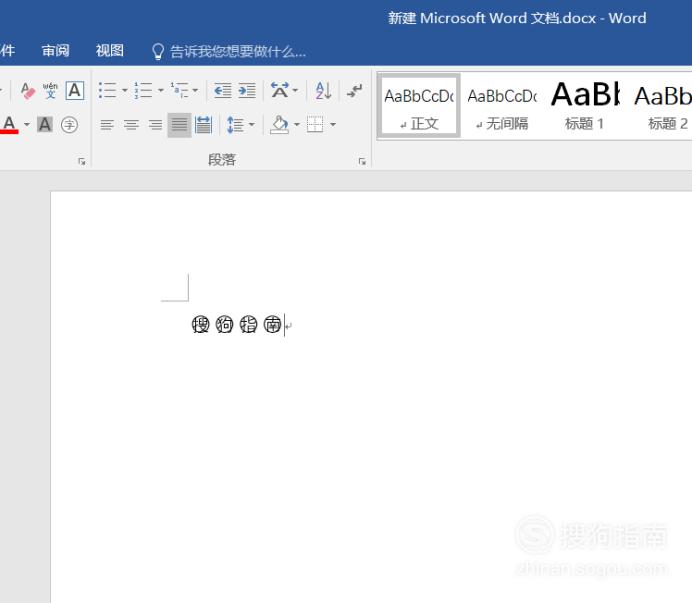Click the 段落 group label

pyautogui.click(x=222, y=159)
